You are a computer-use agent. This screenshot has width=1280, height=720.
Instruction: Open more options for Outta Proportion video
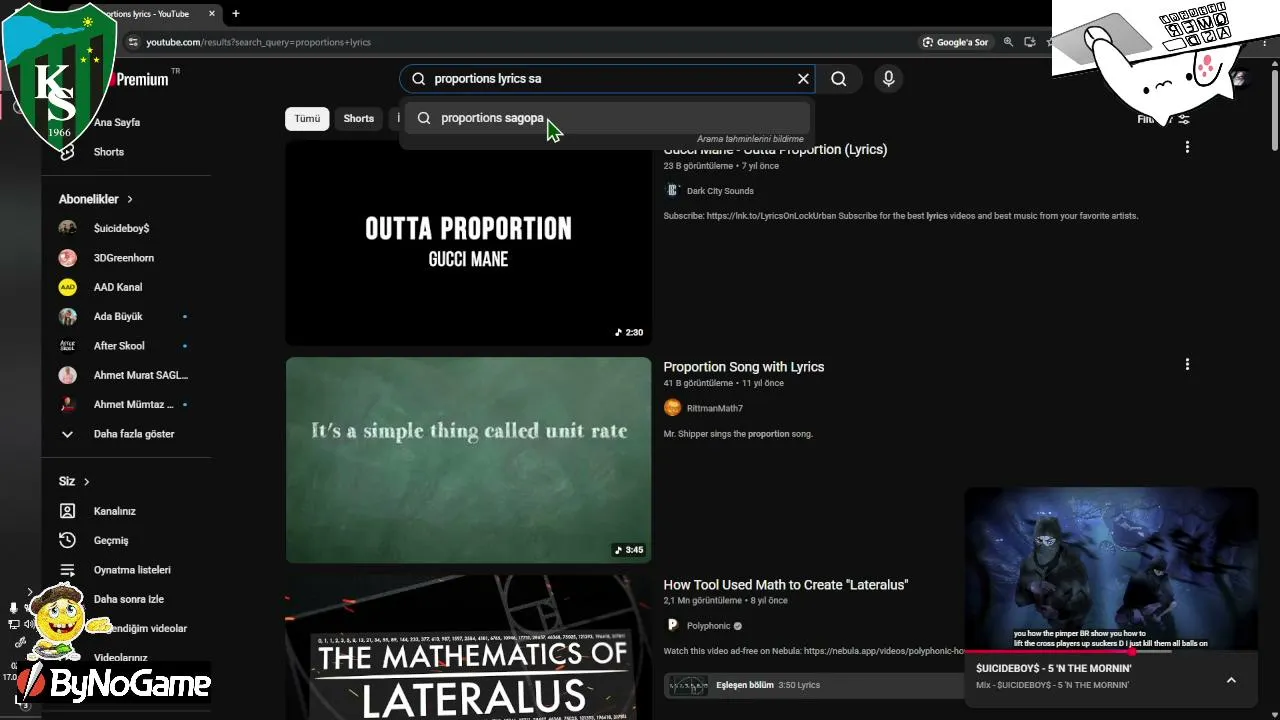1187,147
